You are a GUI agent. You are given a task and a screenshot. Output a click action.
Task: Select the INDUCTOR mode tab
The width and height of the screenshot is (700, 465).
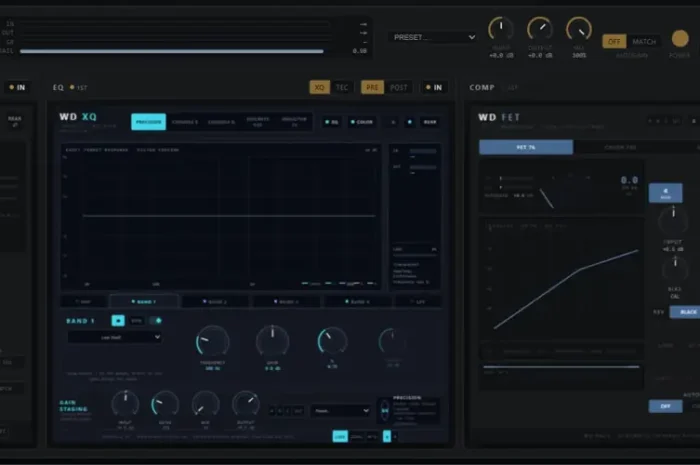pos(294,122)
